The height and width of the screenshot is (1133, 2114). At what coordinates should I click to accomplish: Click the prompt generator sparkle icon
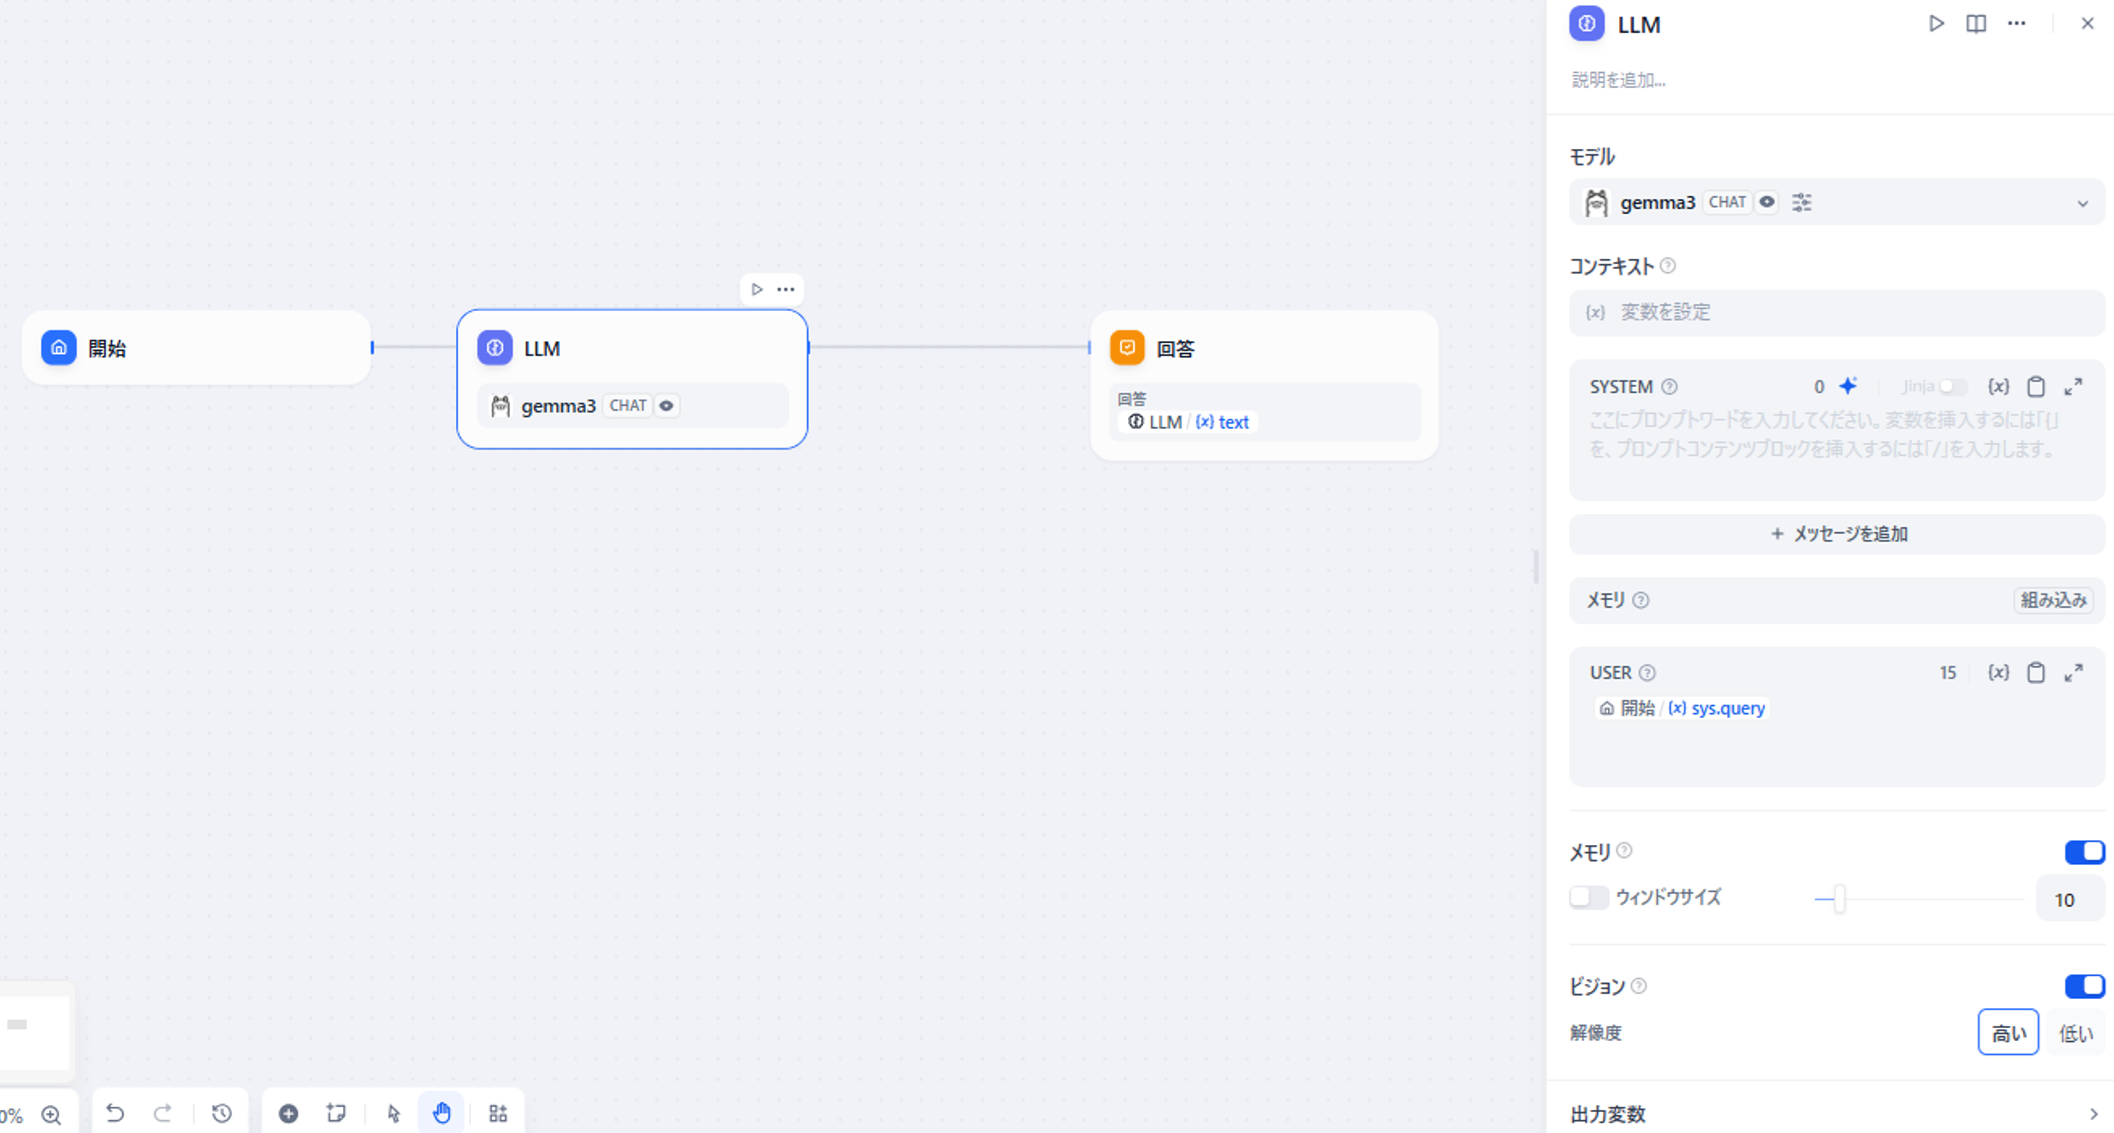(x=1848, y=386)
